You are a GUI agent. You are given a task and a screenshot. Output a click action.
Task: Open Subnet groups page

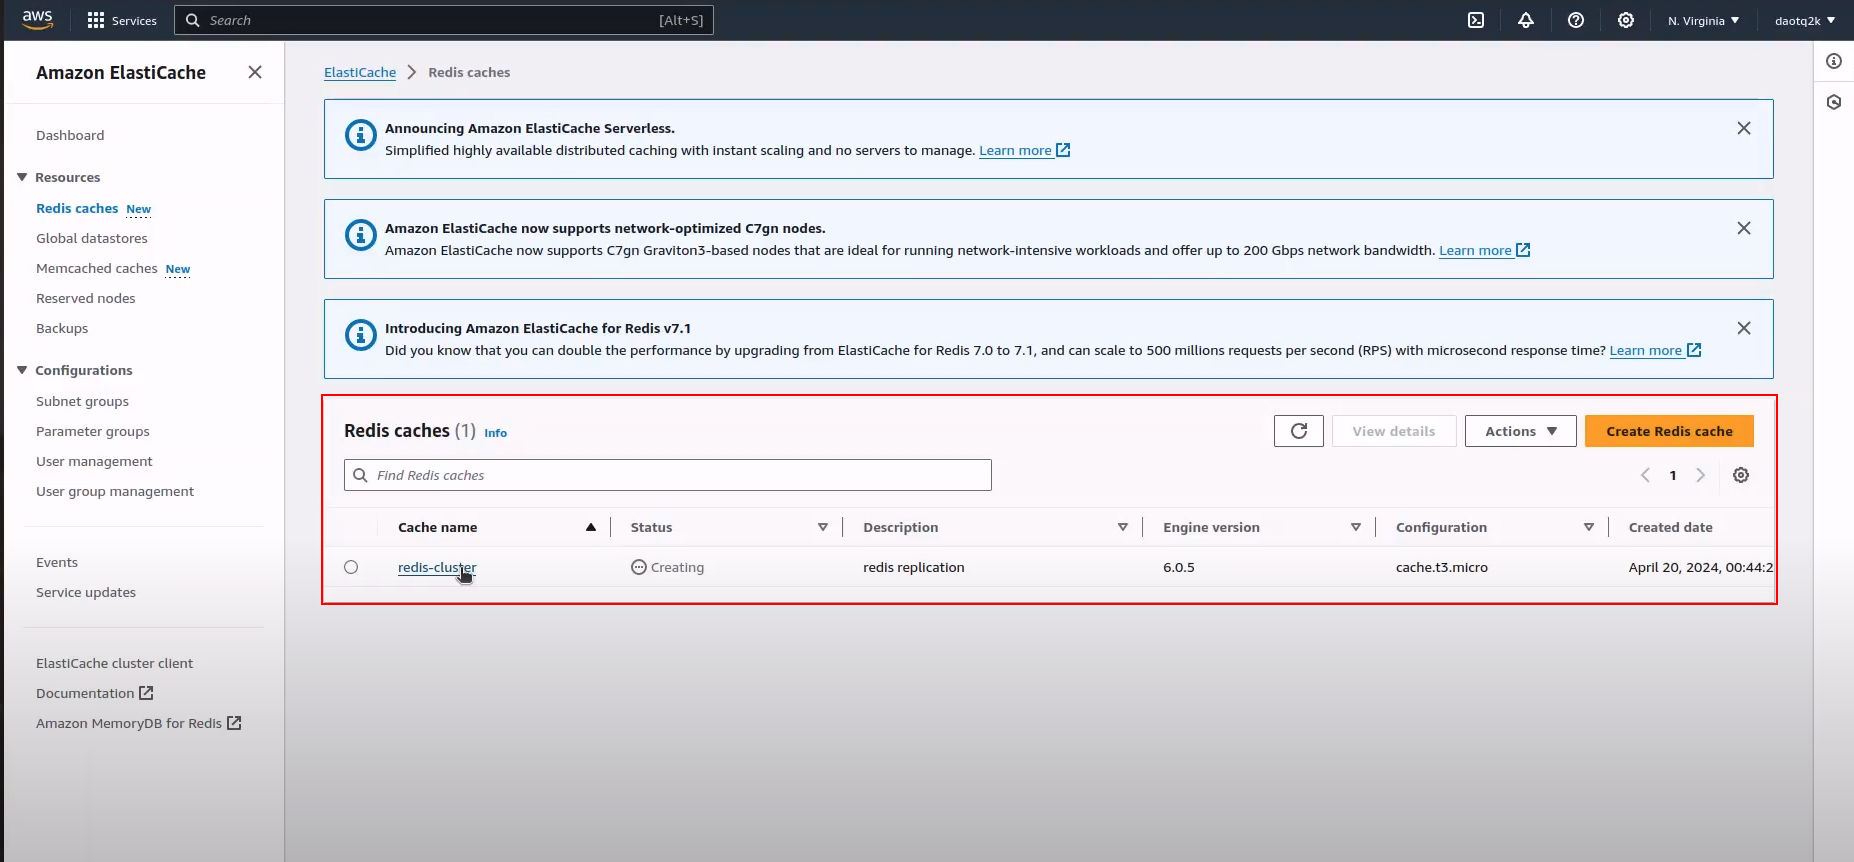(x=82, y=401)
